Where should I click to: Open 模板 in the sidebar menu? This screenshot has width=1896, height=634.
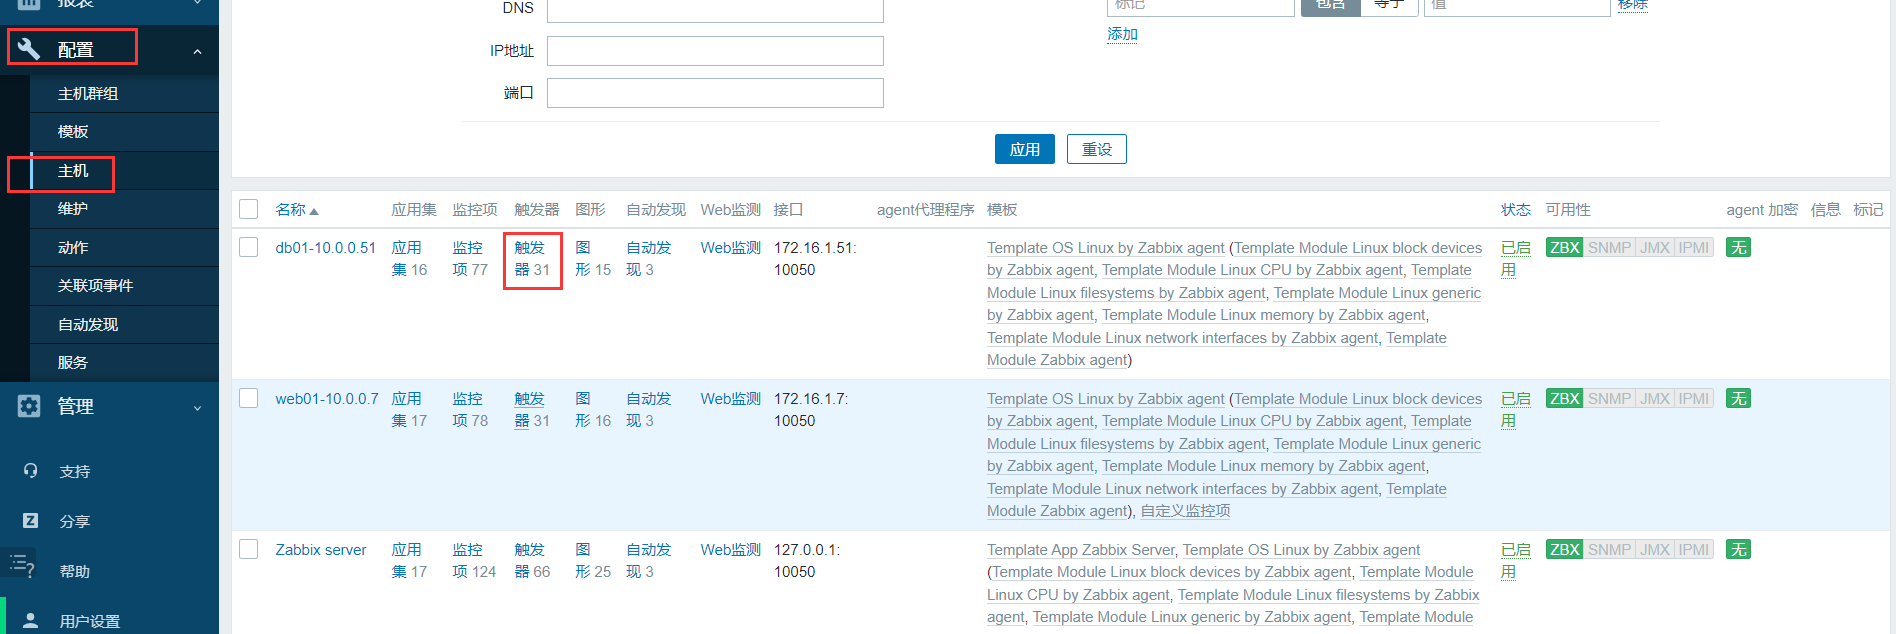(x=73, y=132)
